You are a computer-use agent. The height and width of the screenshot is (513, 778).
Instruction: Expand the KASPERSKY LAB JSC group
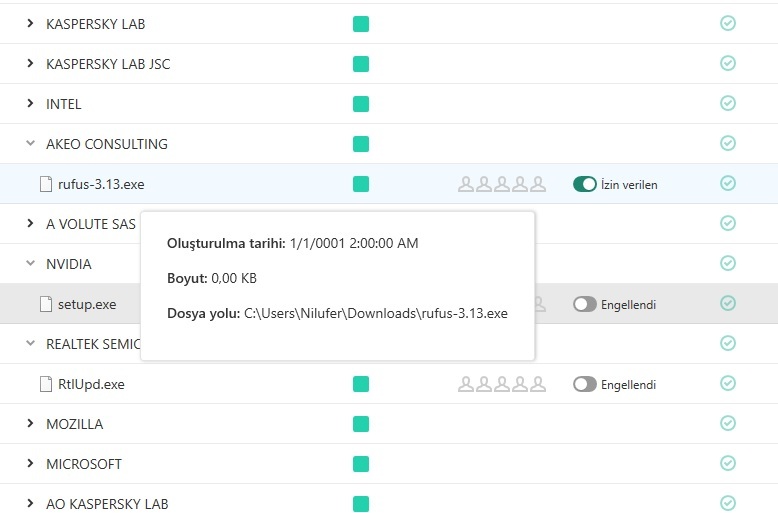pos(30,63)
